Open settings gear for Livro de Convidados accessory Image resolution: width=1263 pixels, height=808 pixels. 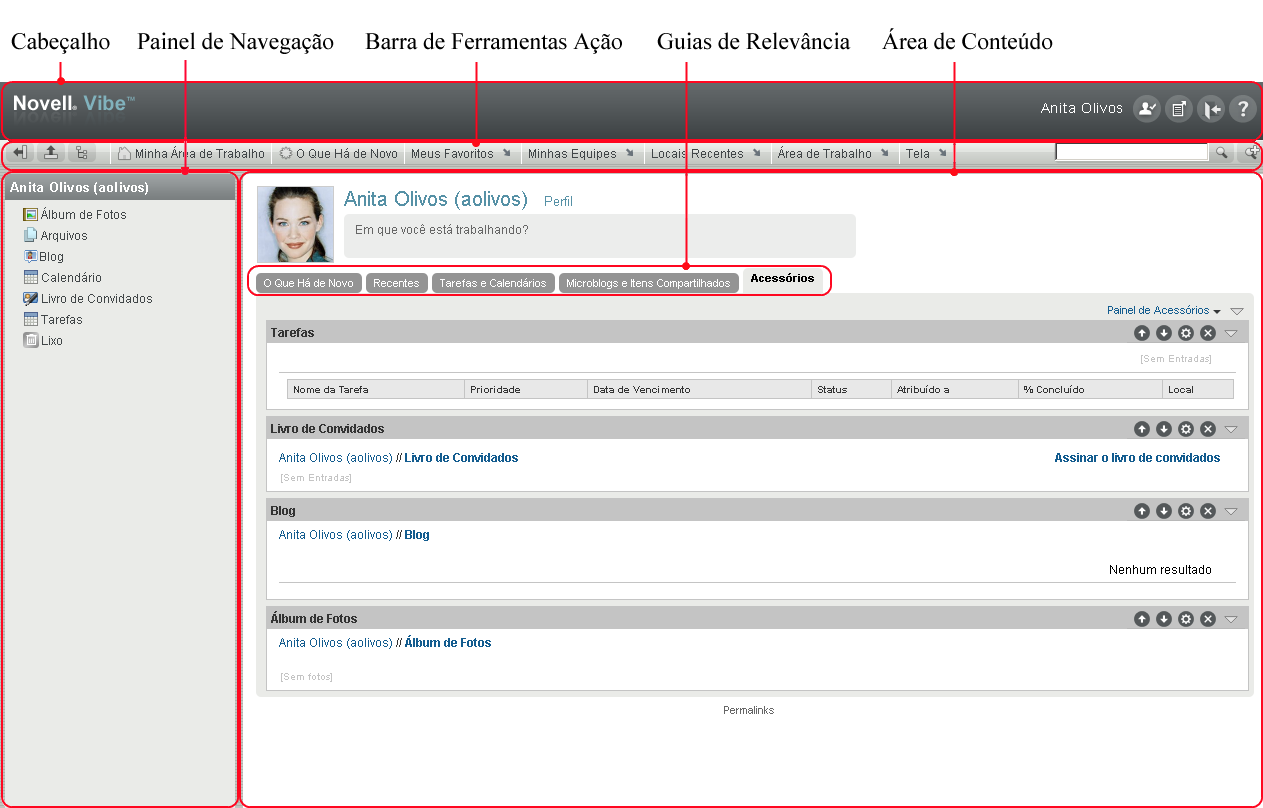tap(1186, 429)
